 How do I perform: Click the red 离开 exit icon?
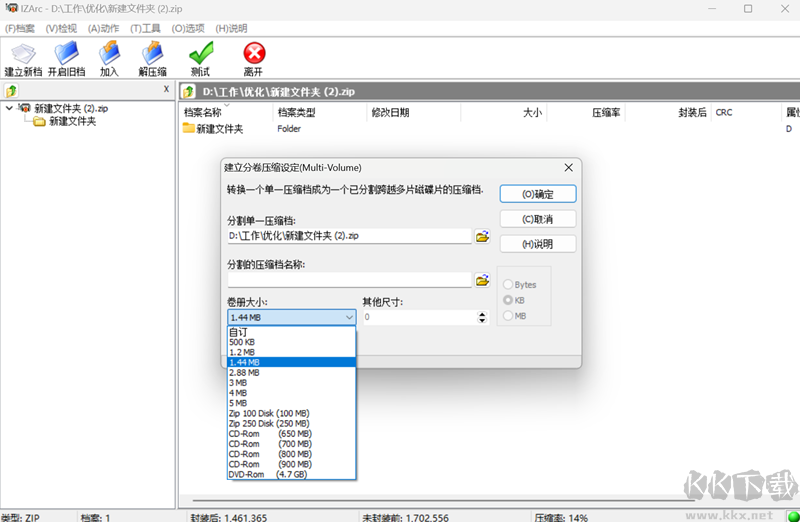tap(254, 53)
